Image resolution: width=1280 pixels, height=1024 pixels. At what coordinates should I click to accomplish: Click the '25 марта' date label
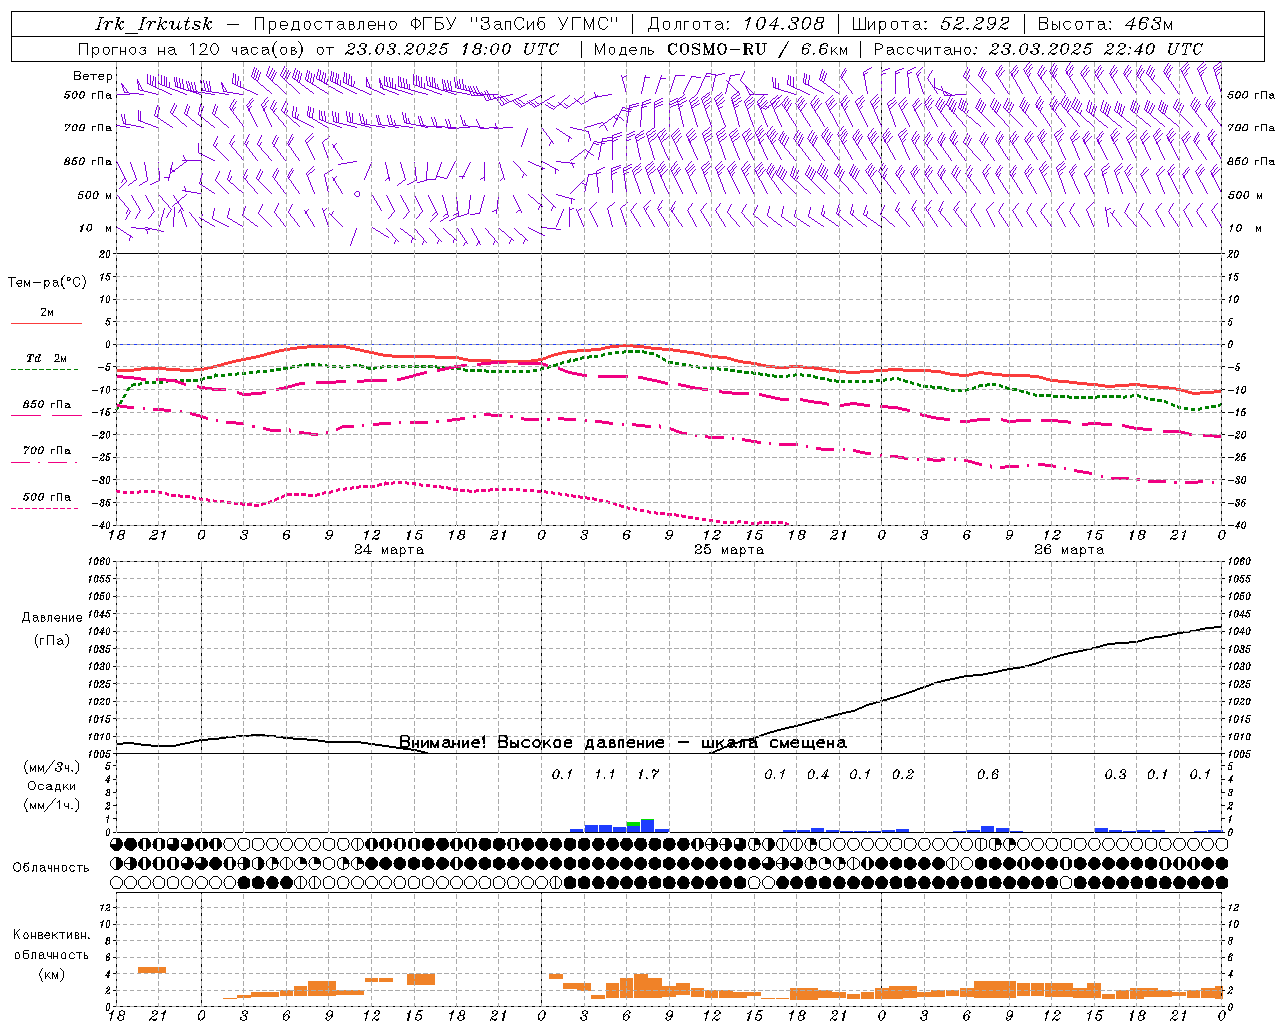[x=729, y=550]
